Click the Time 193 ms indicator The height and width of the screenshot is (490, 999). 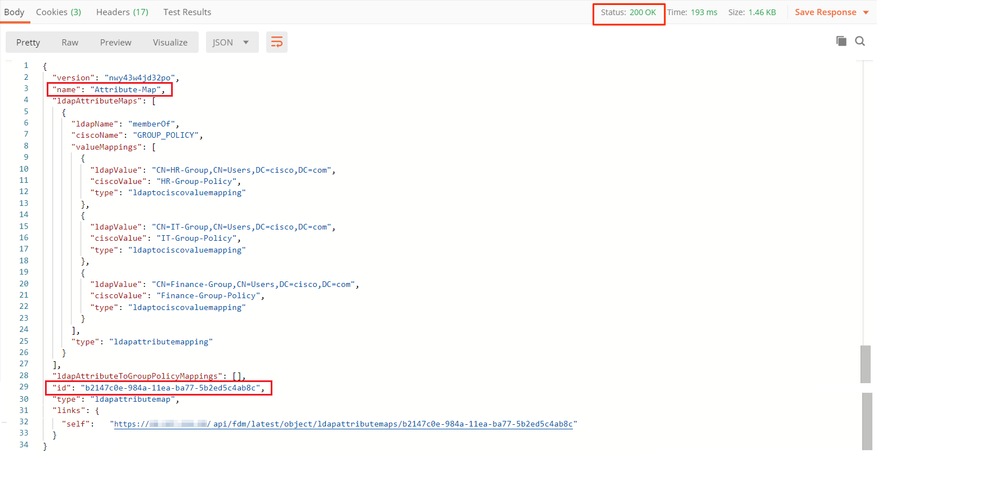[x=693, y=12]
